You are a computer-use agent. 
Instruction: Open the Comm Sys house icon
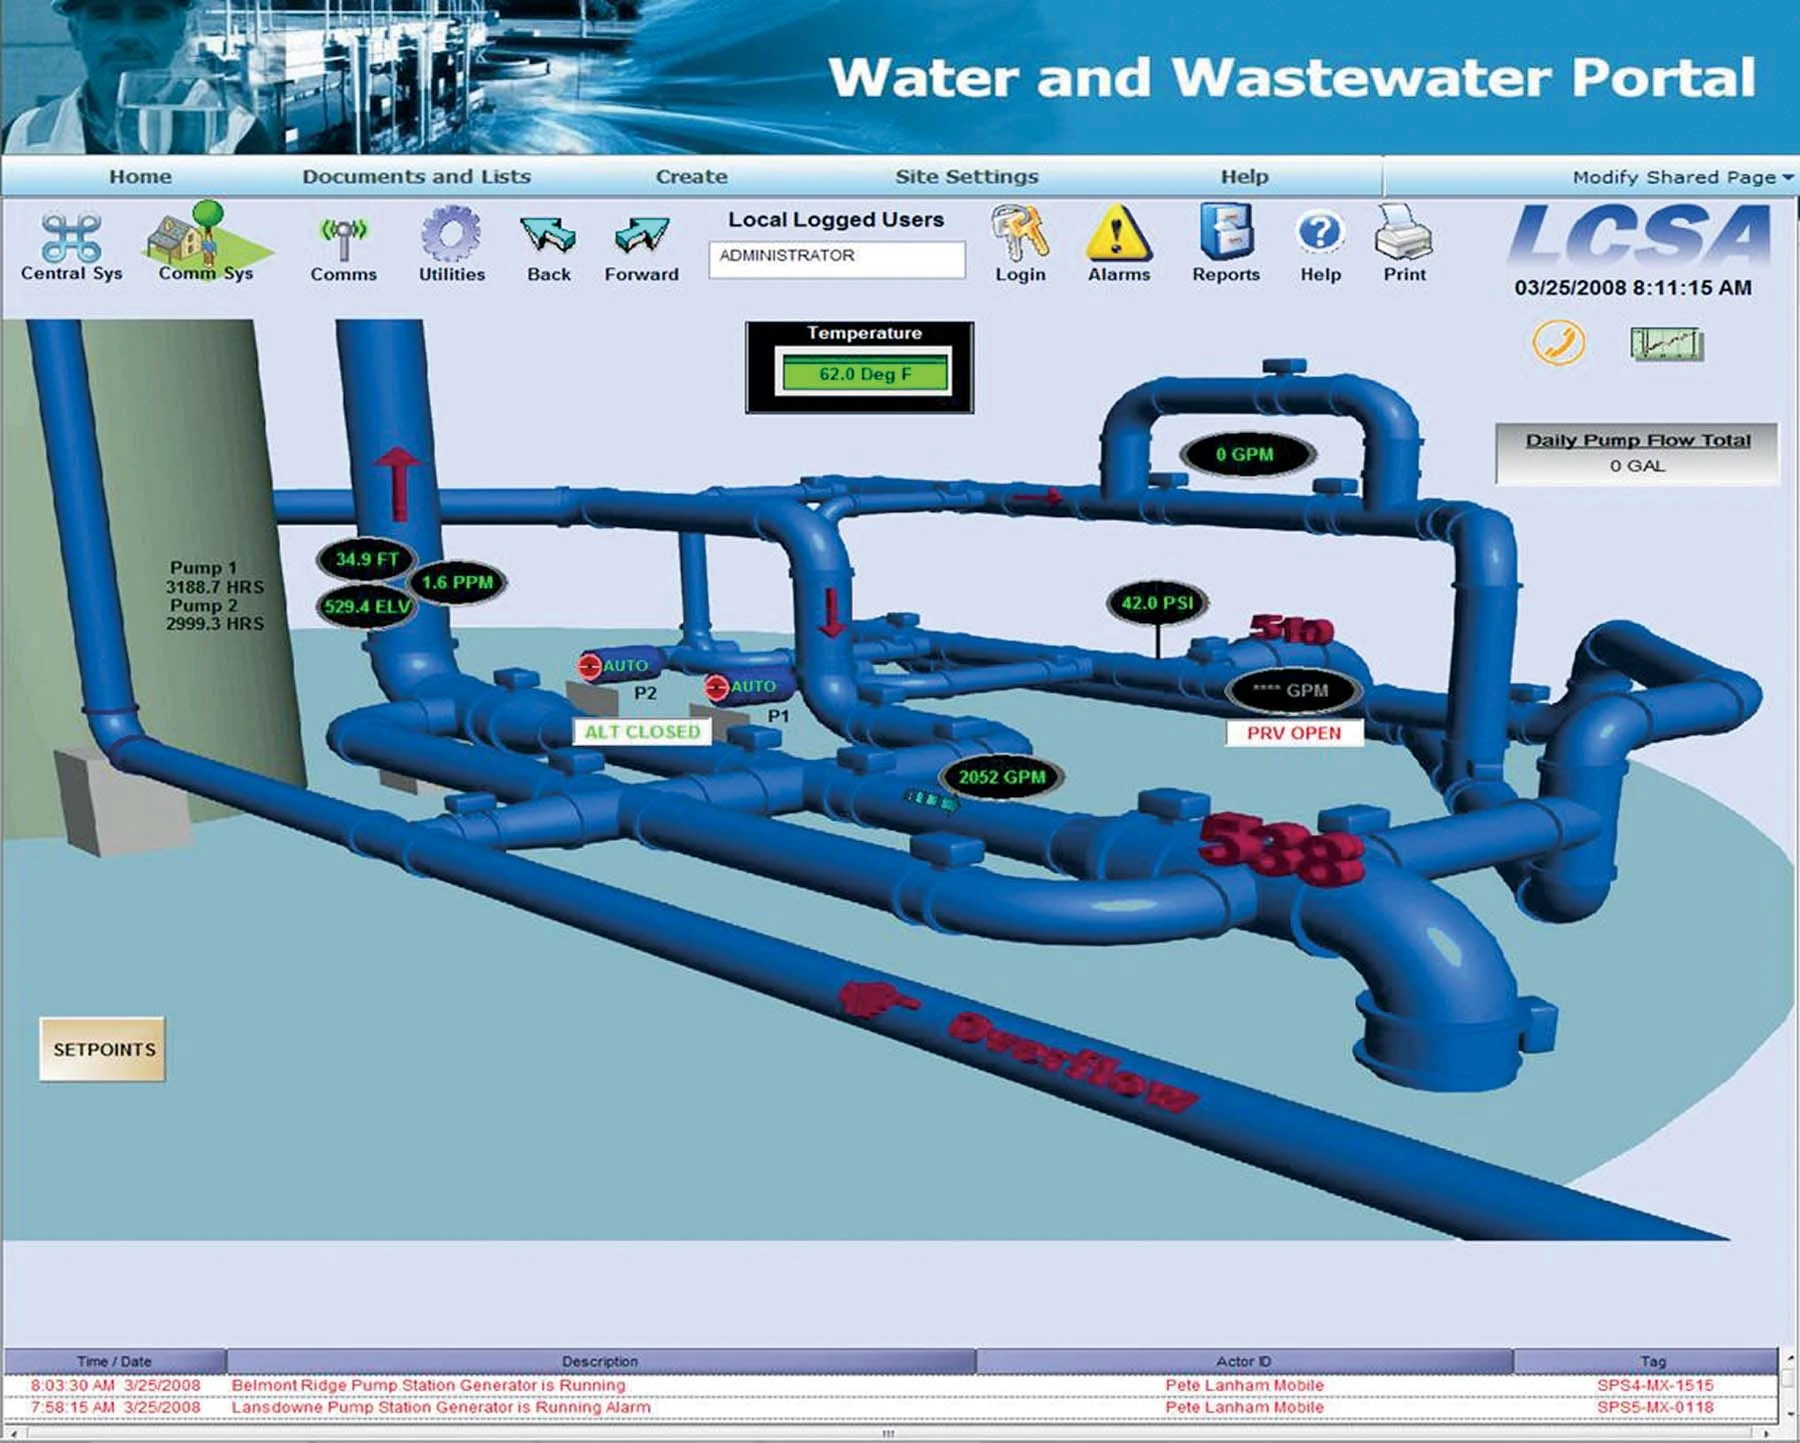207,238
